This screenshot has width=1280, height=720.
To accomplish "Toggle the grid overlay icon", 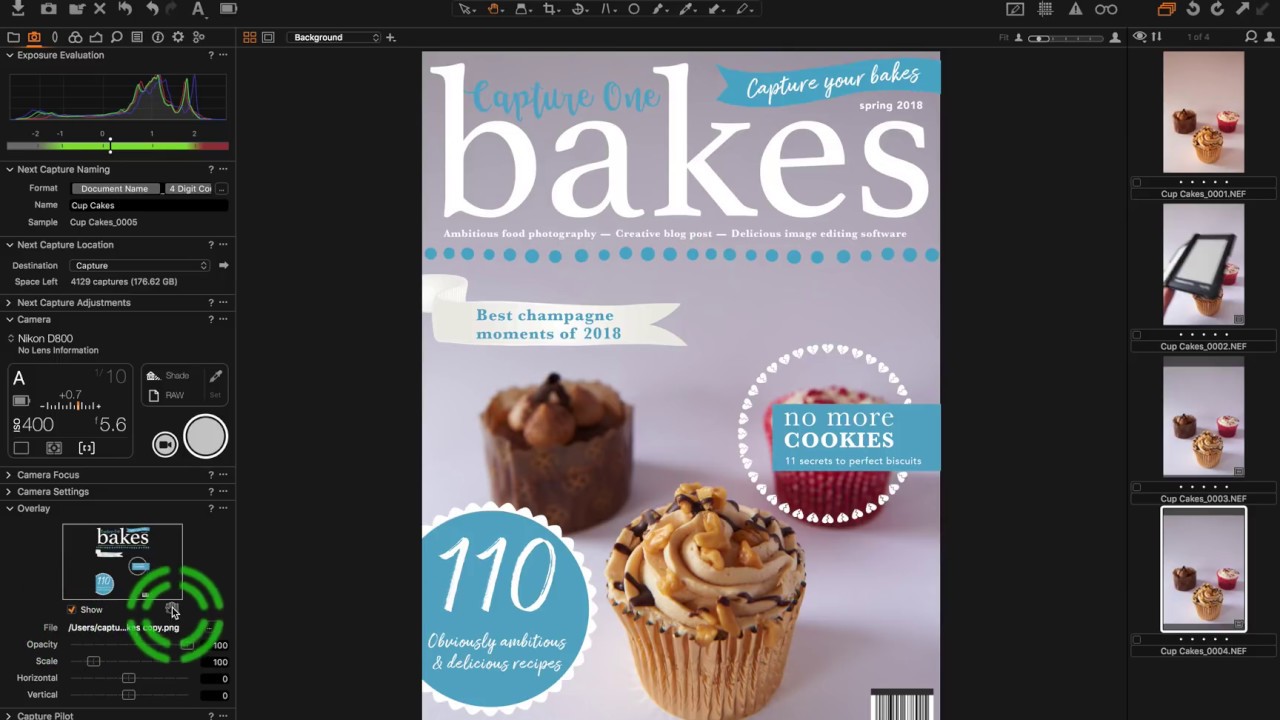I will click(x=1045, y=9).
